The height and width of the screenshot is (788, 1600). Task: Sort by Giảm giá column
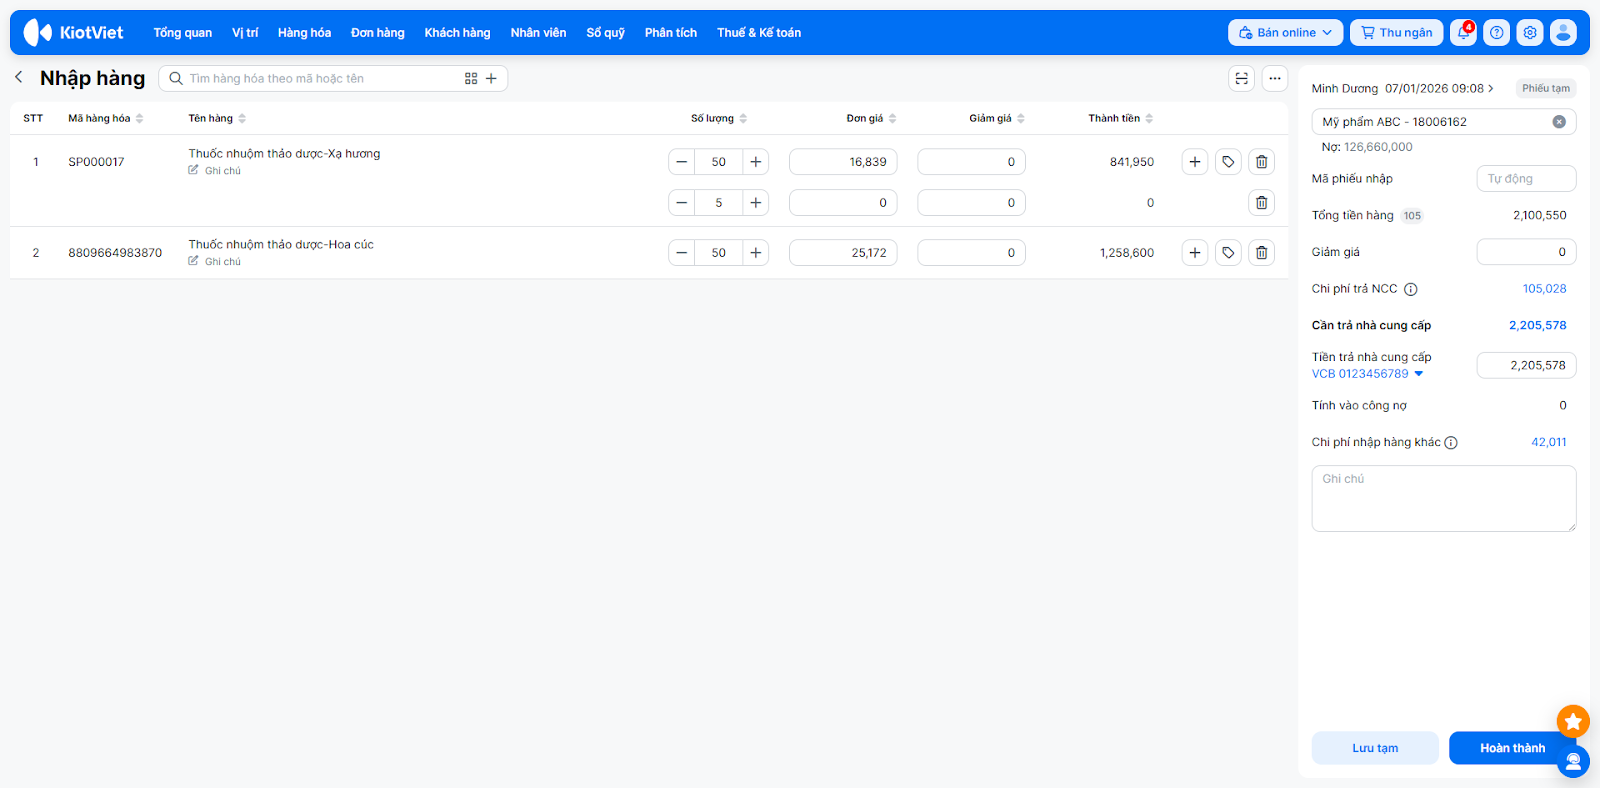coord(997,118)
